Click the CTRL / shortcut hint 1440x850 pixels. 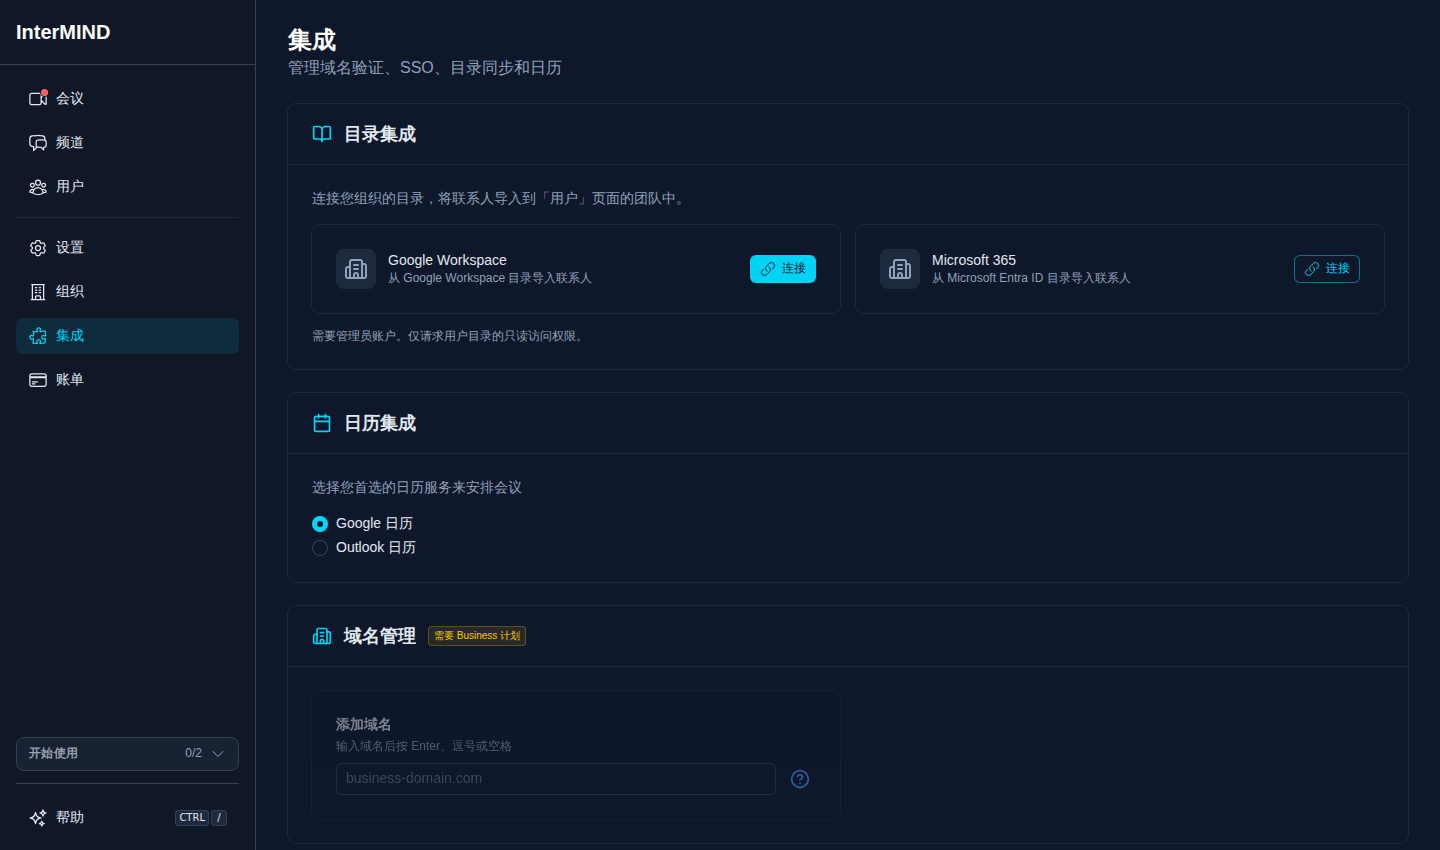pyautogui.click(x=201, y=818)
